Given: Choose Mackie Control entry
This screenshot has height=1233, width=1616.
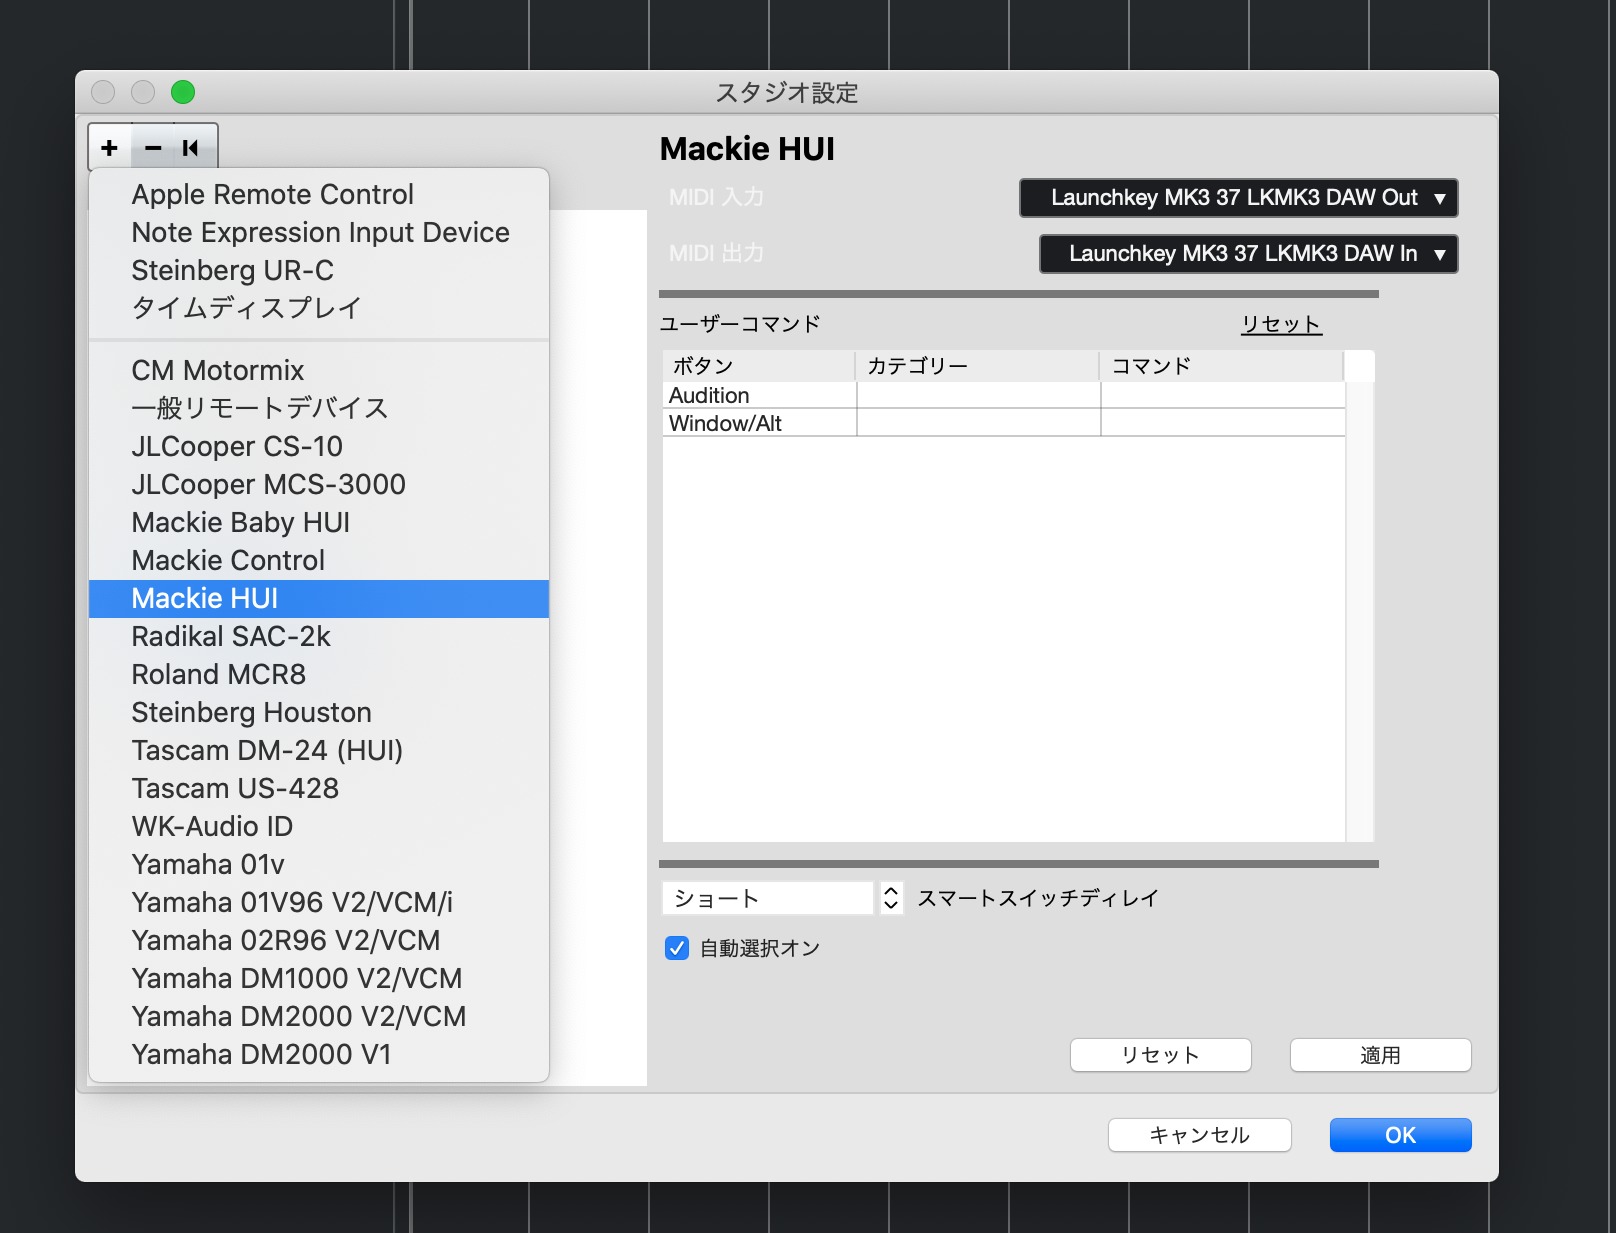Looking at the screenshot, I should (x=319, y=560).
